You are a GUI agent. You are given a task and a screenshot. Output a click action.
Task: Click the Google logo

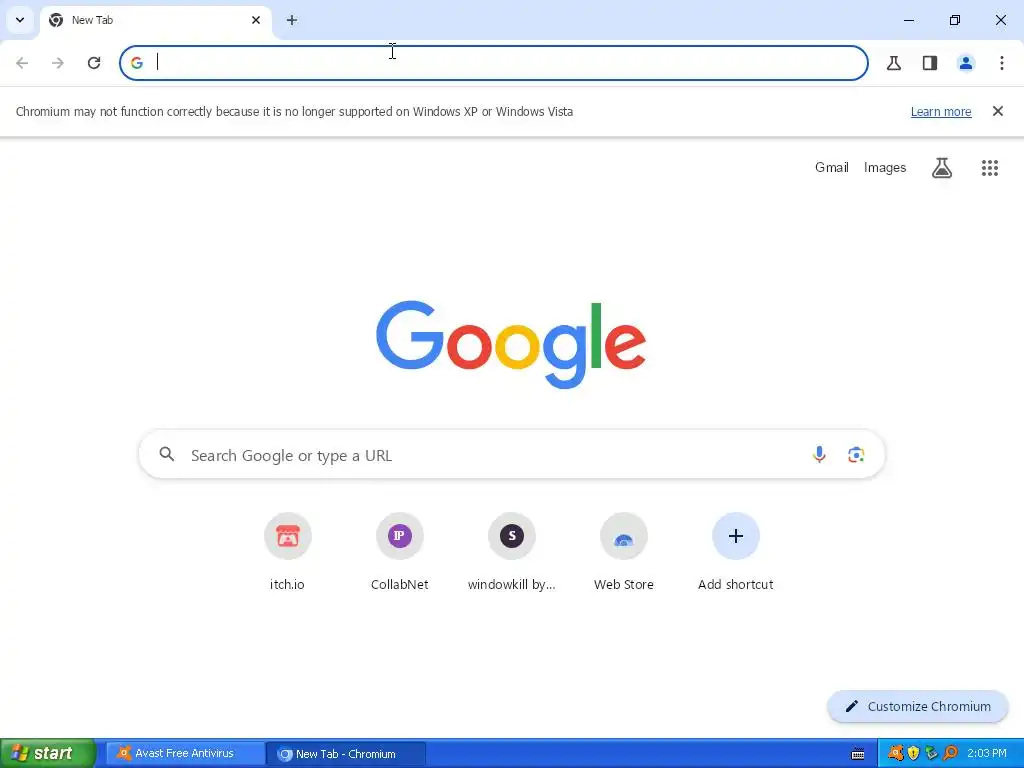coord(511,344)
